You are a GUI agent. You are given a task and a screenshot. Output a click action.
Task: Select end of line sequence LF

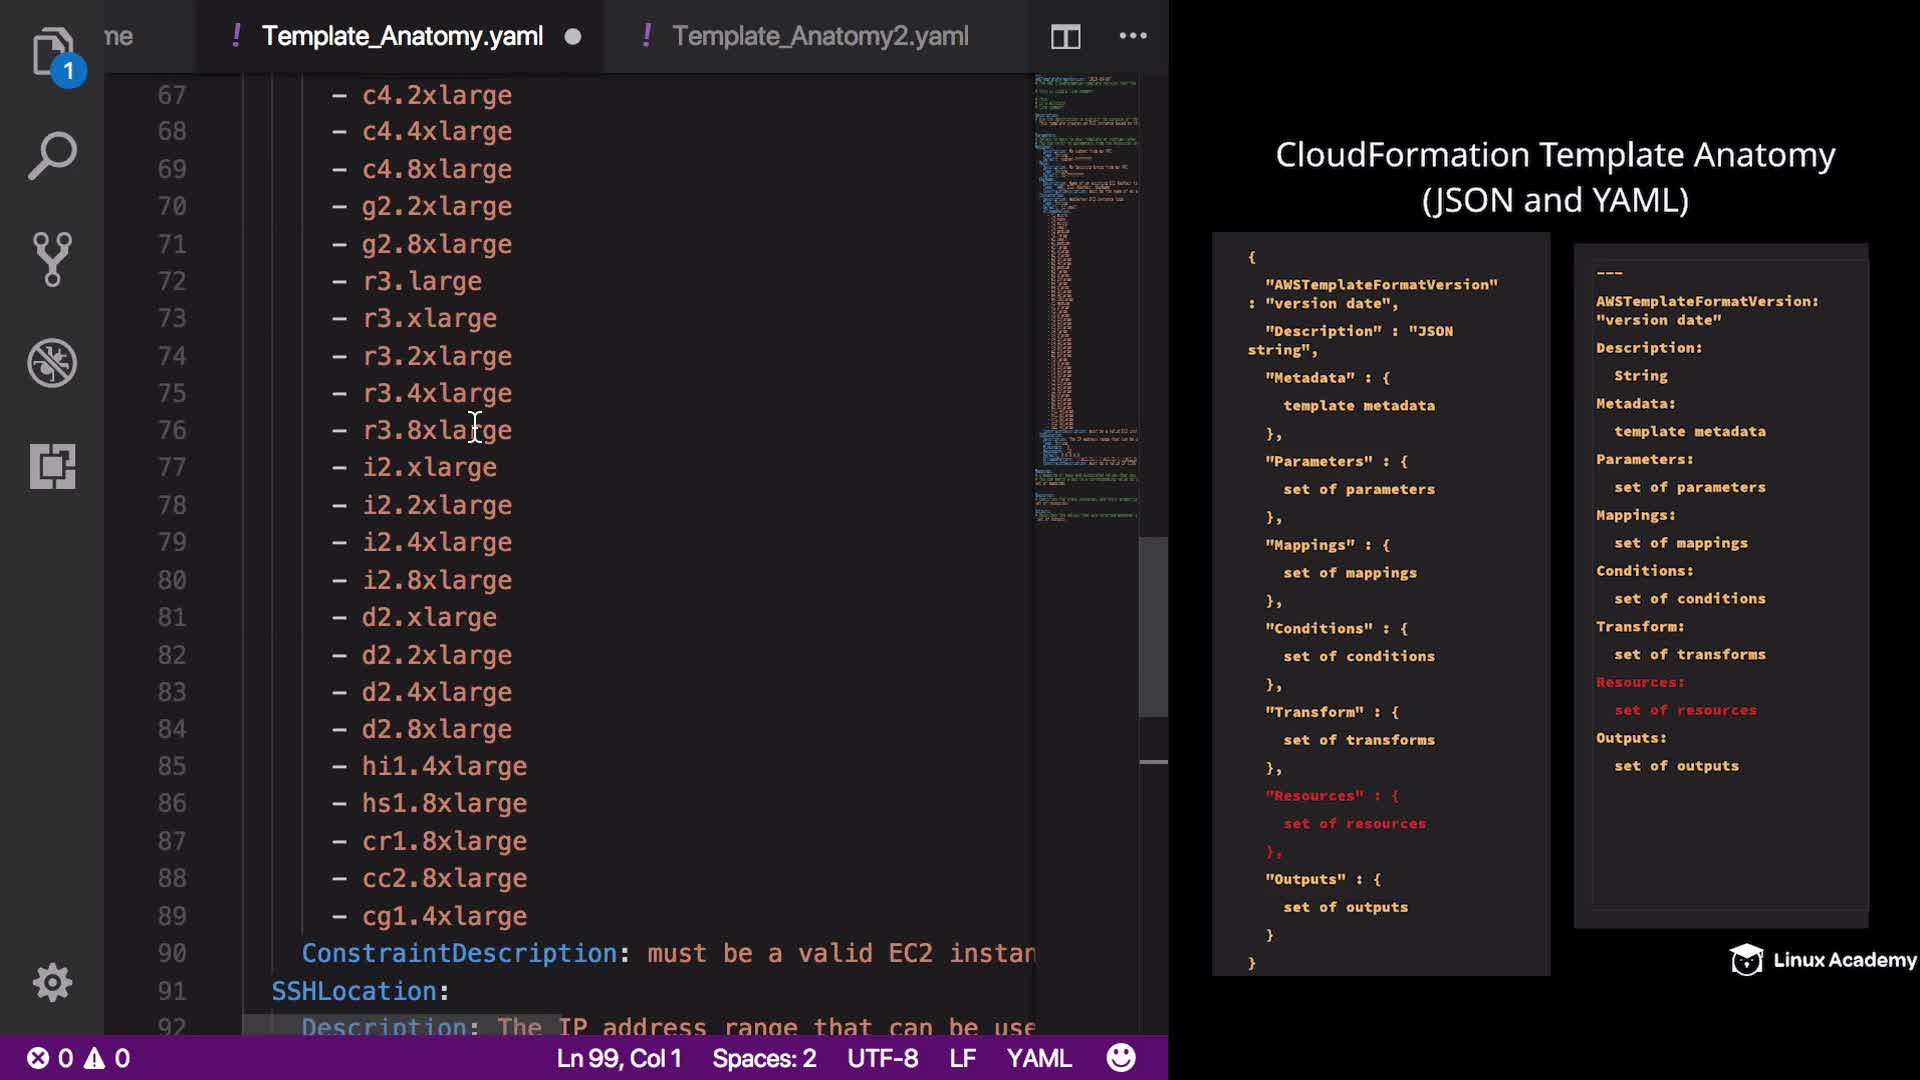[x=962, y=1057]
